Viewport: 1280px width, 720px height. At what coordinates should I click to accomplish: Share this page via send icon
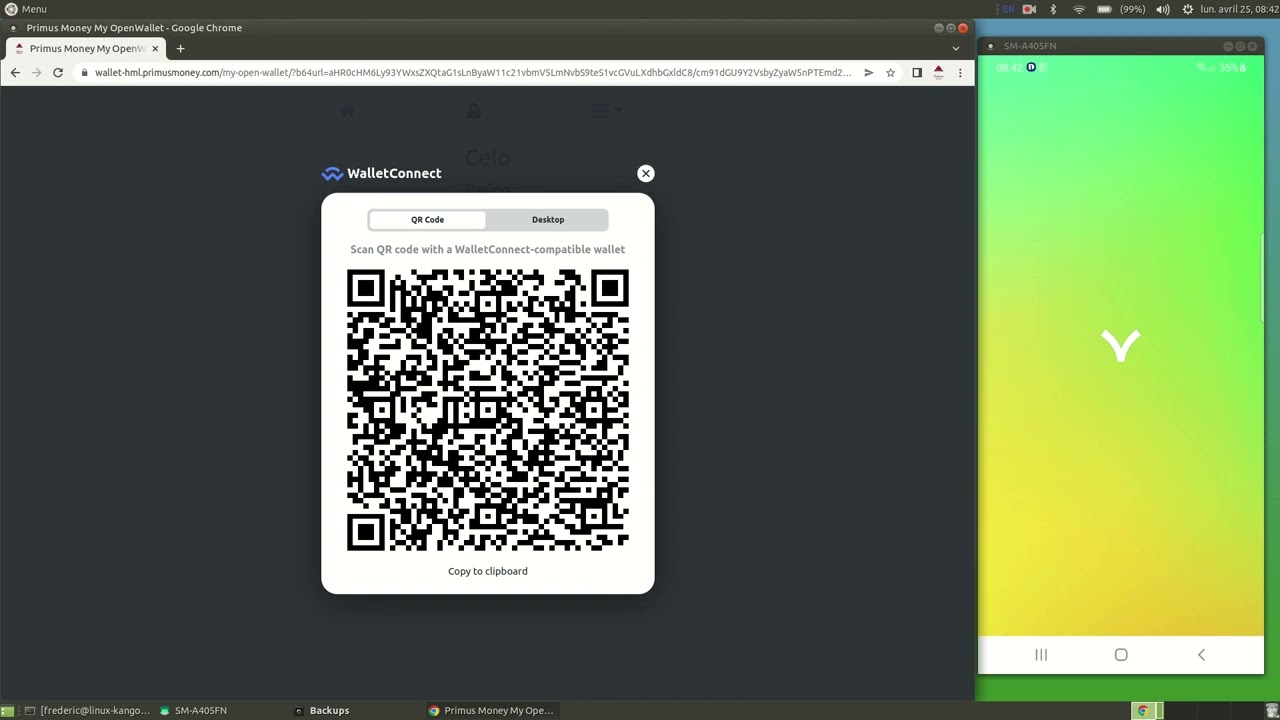[x=869, y=72]
